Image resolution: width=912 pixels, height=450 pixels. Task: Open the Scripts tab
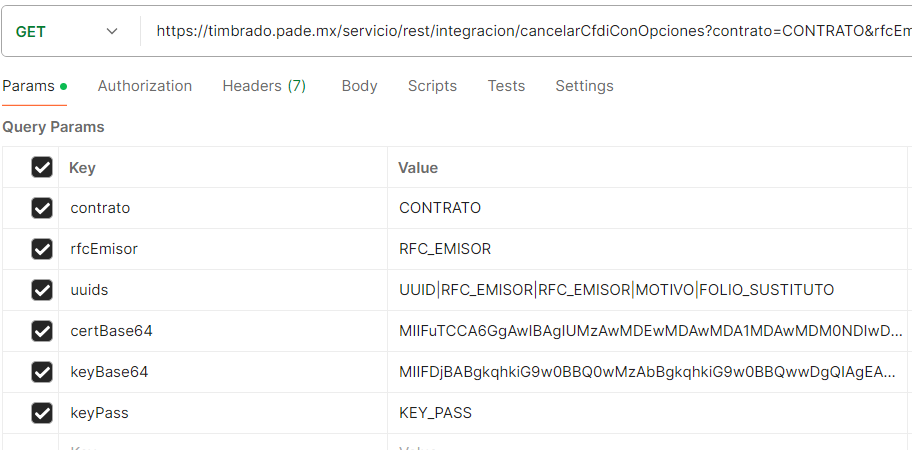coord(432,86)
